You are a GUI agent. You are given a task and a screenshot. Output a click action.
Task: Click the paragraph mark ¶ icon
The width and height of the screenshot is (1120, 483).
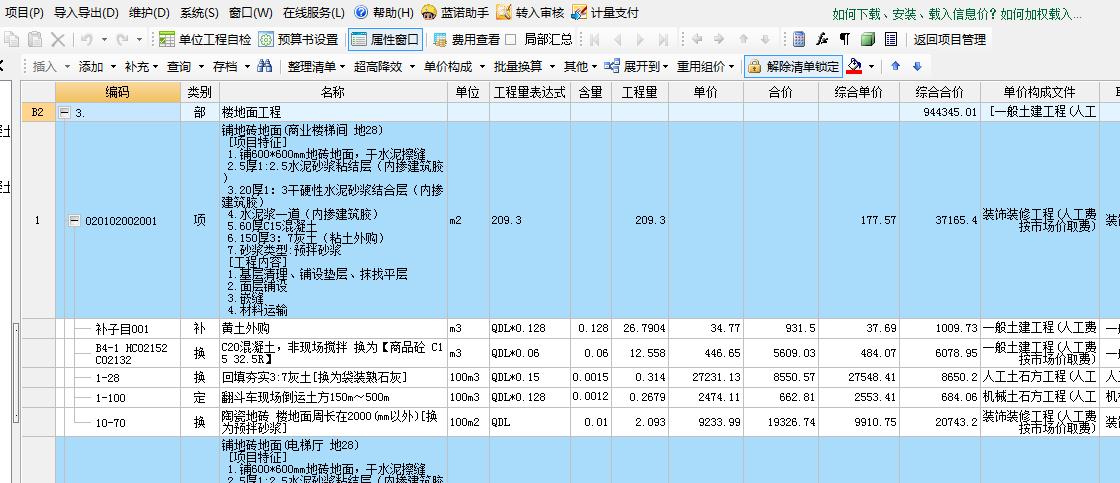(844, 39)
